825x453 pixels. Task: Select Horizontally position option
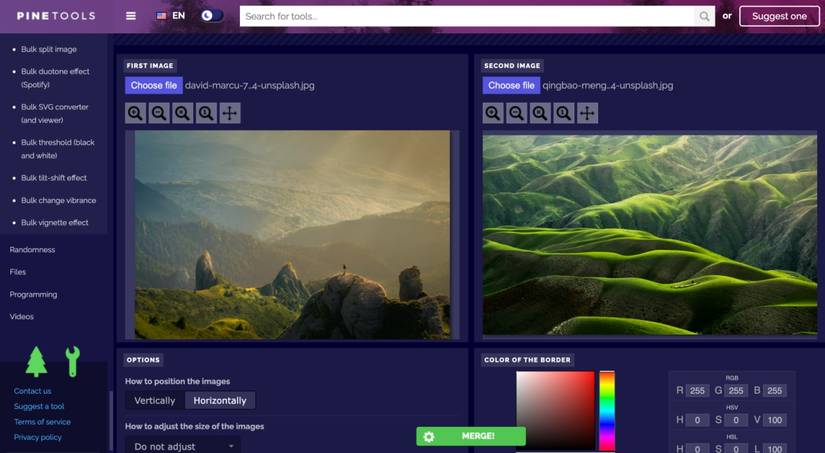220,400
